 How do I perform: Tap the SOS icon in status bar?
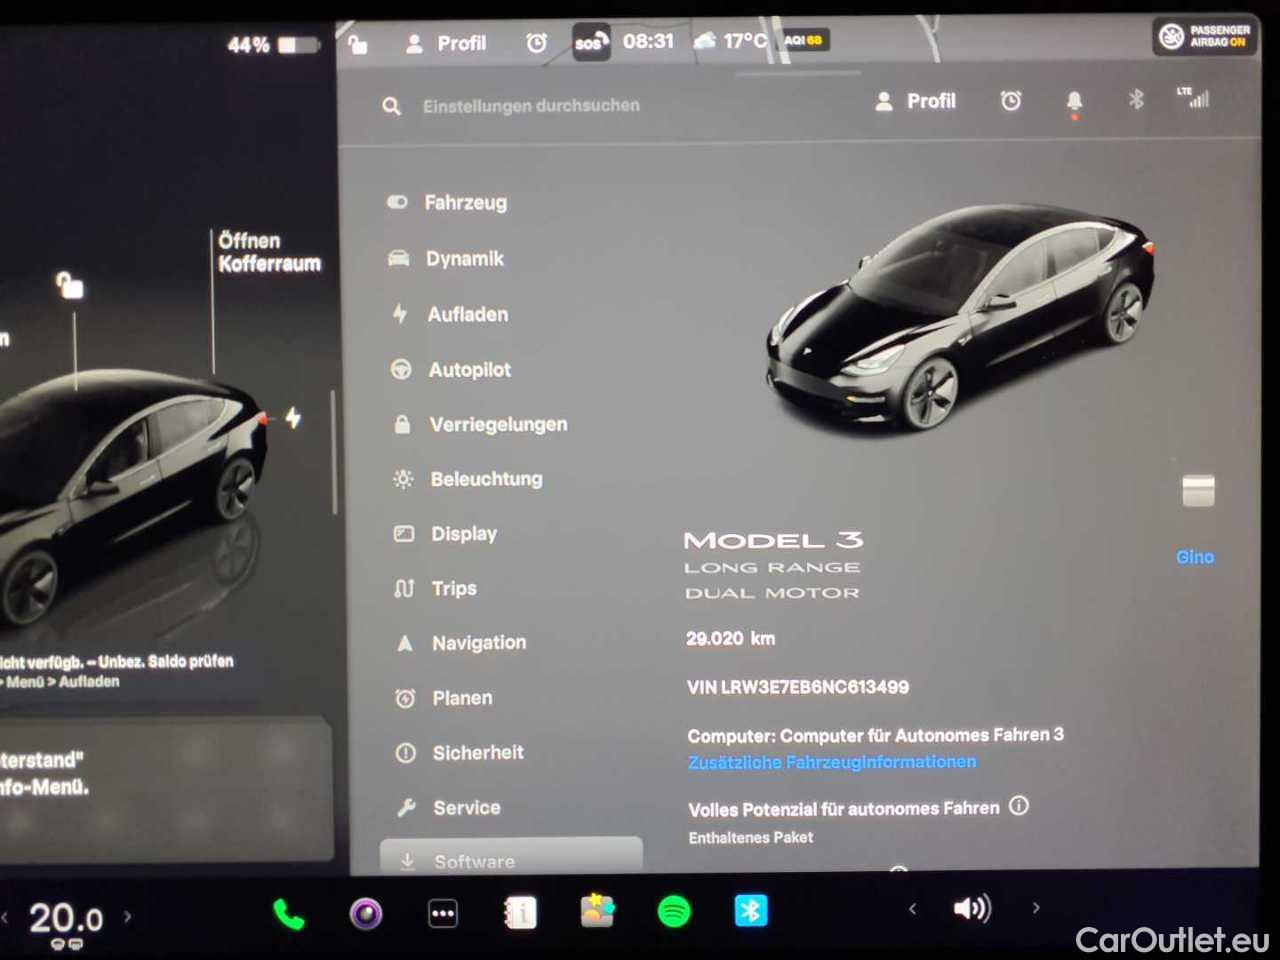pyautogui.click(x=590, y=42)
